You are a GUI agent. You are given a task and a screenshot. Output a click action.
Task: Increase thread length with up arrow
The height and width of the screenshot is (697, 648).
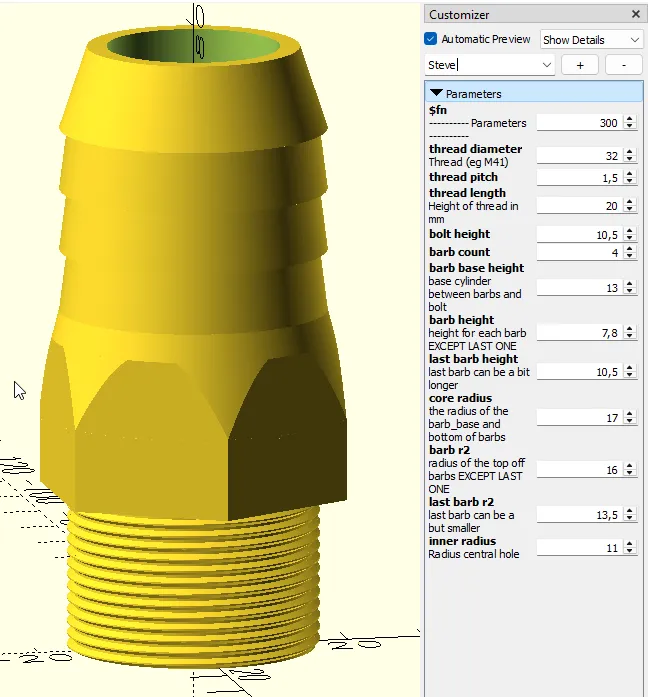[x=629, y=202]
